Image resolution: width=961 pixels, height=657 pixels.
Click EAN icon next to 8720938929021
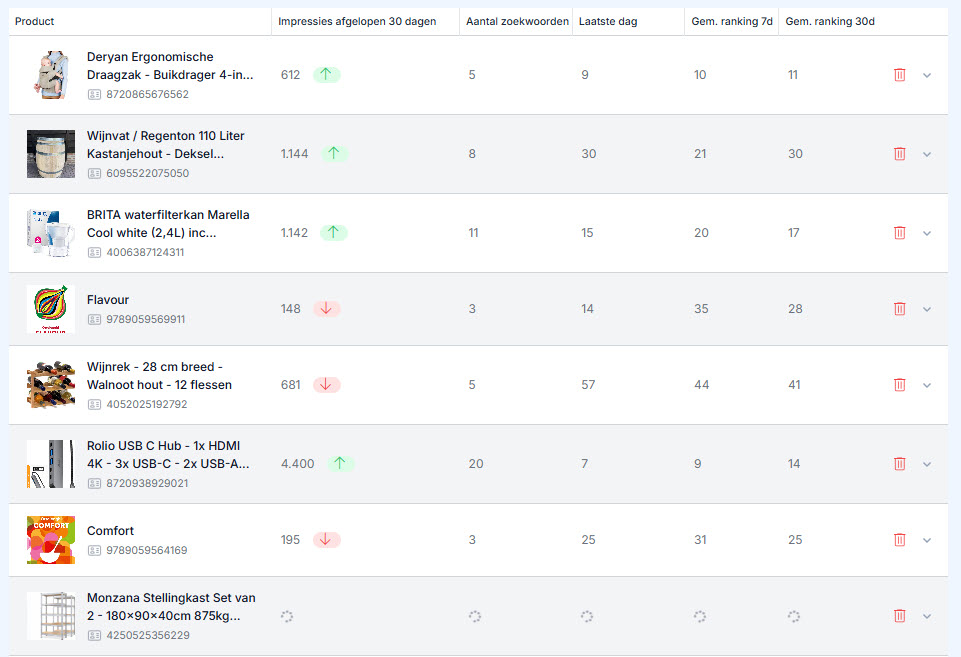click(x=94, y=484)
